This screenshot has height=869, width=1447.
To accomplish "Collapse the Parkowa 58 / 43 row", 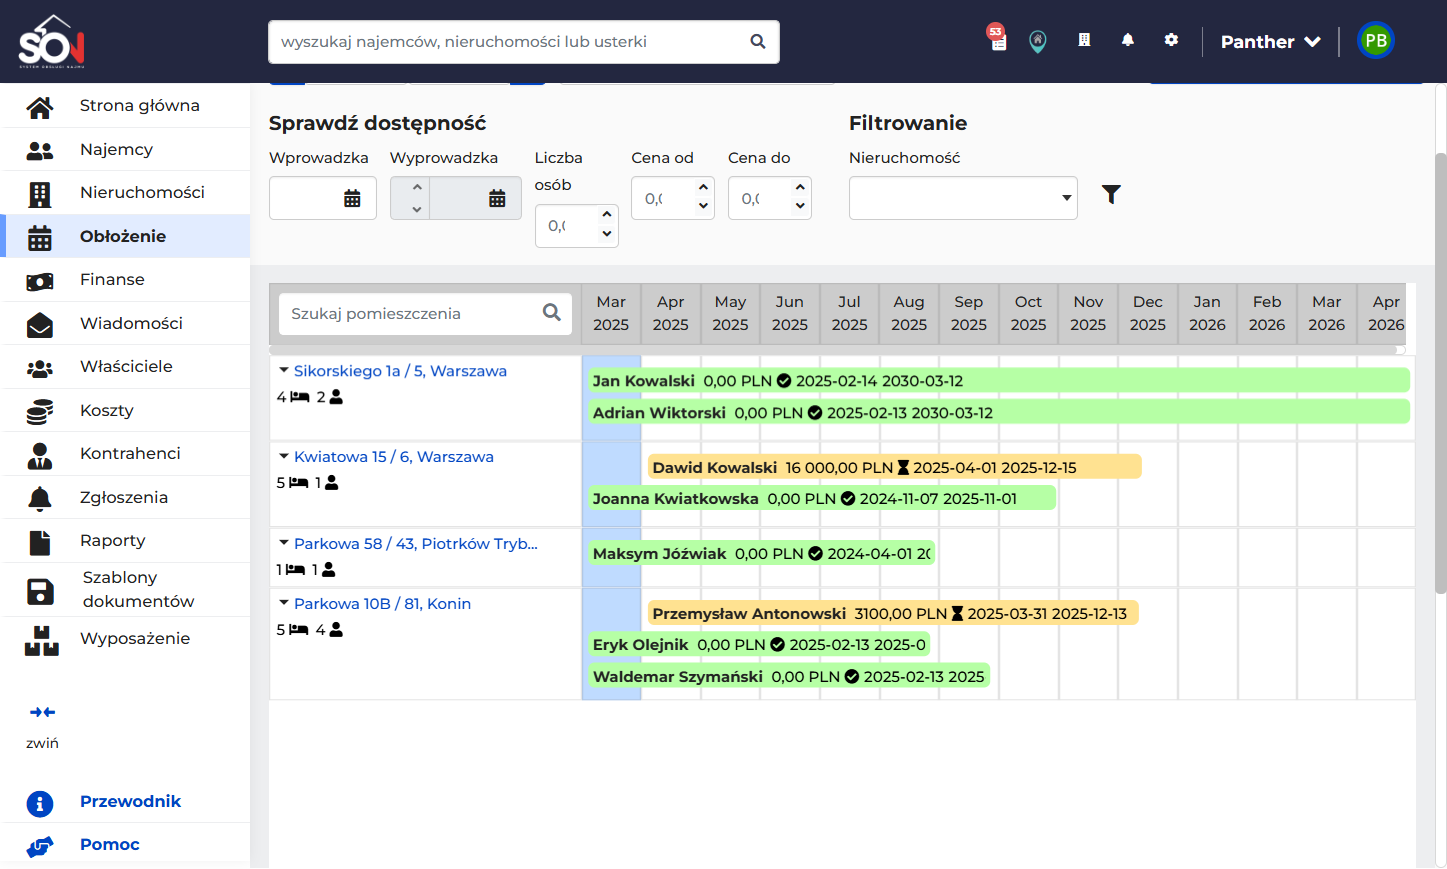I will pyautogui.click(x=284, y=544).
